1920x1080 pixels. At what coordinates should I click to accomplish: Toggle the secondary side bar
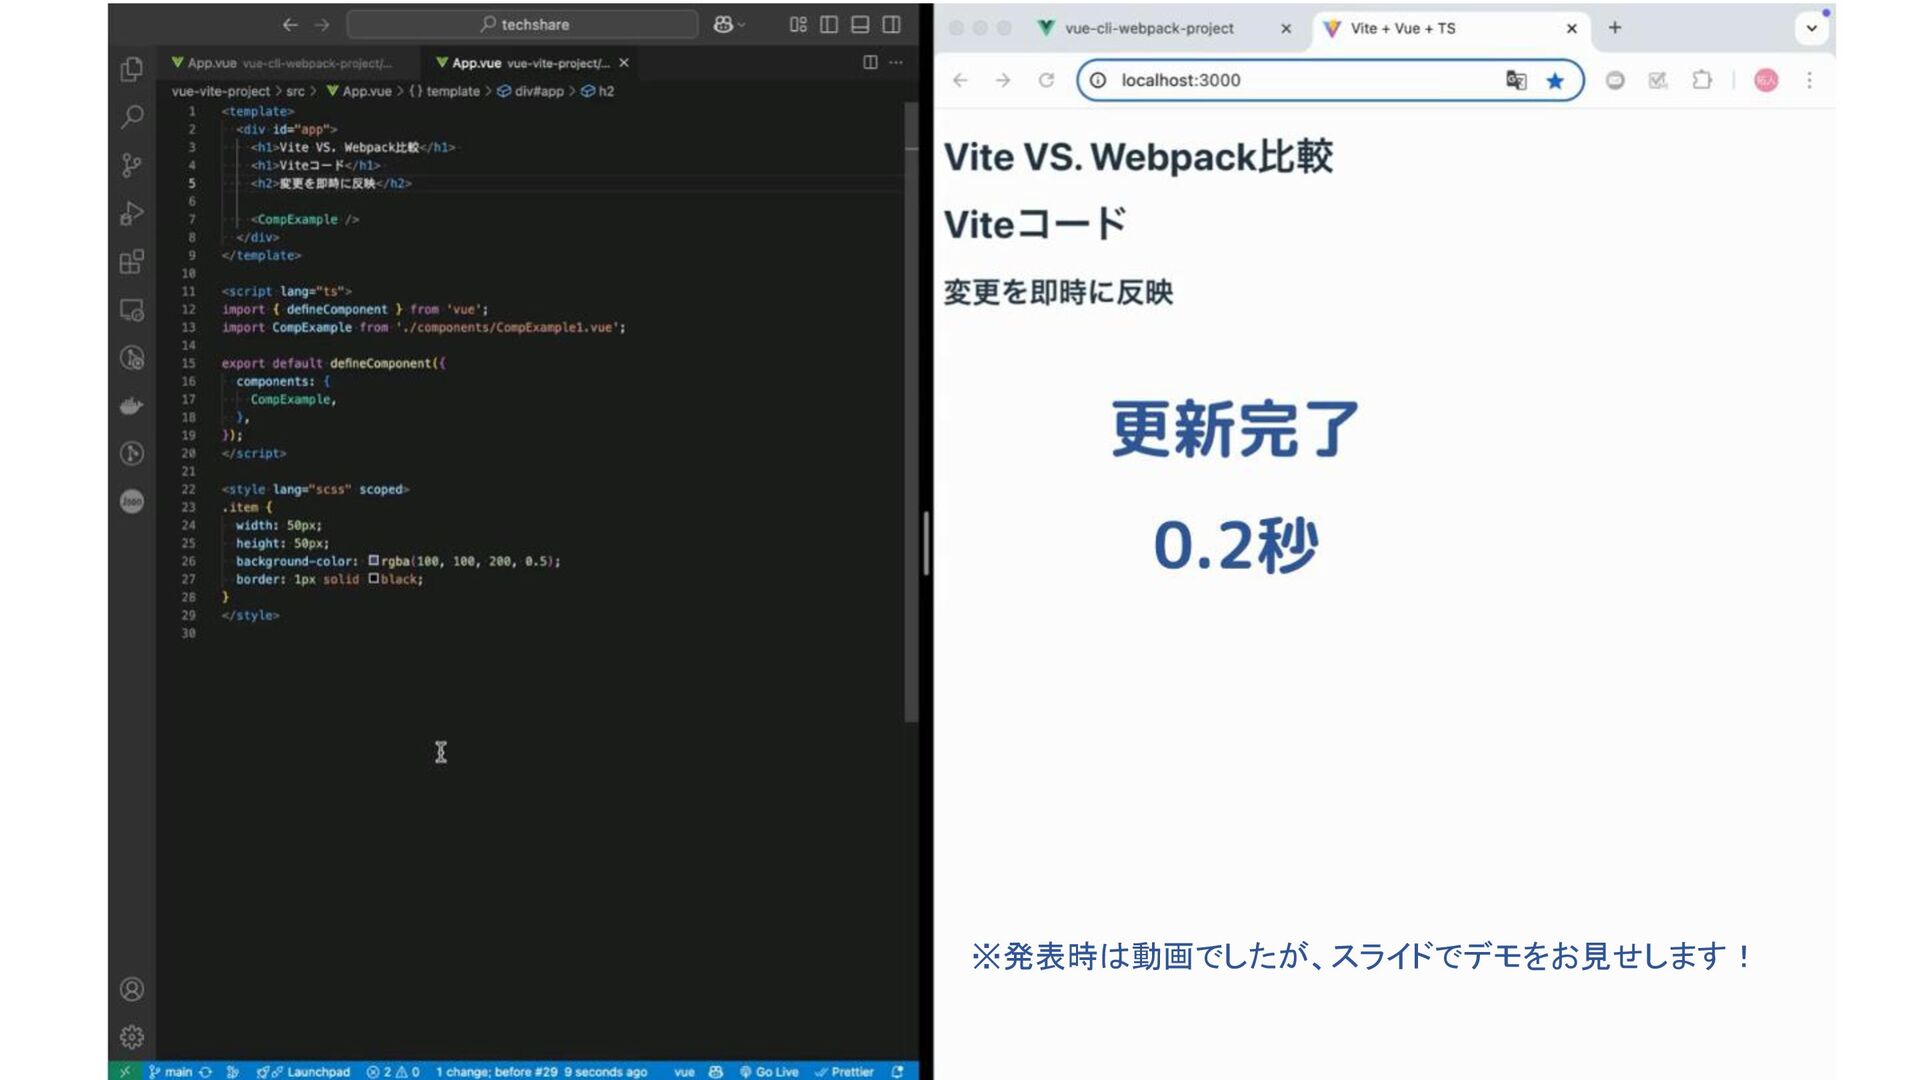pos(891,24)
